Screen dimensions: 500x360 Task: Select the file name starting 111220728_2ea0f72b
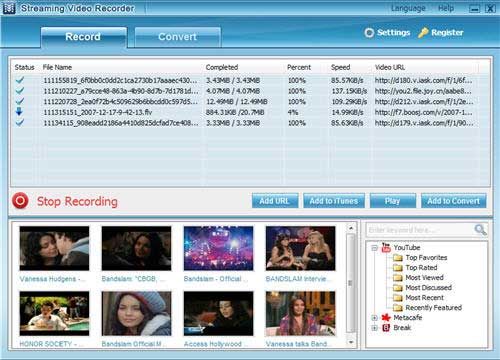point(121,102)
